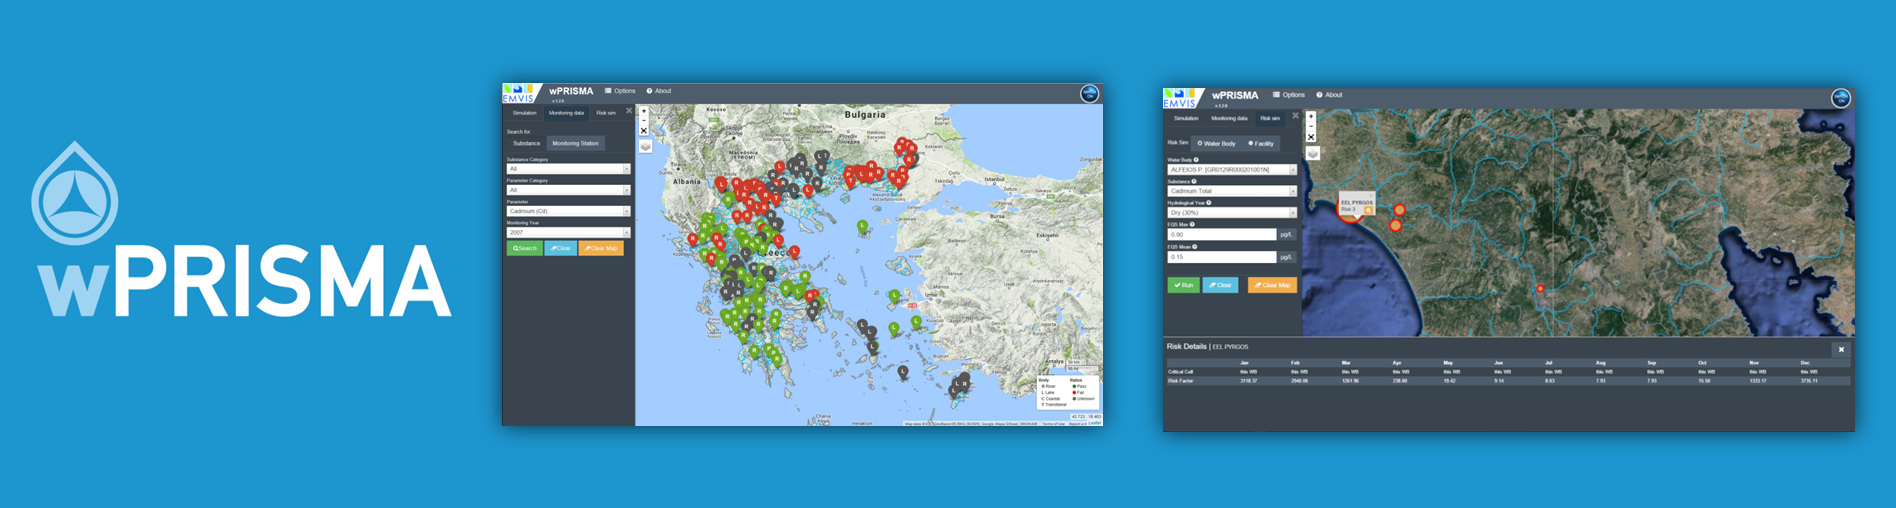Select Monitoring data tab in monitoring screenshot
This screenshot has height=508, width=1896.
pyautogui.click(x=566, y=113)
